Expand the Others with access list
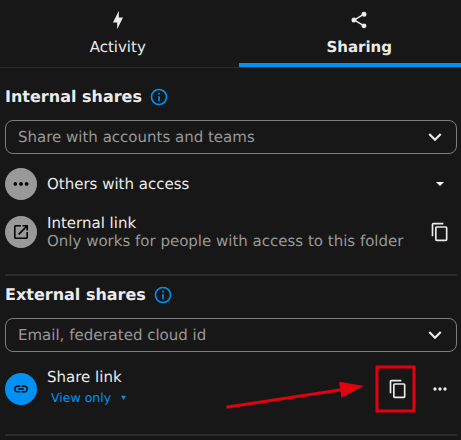The image size is (461, 440). (x=440, y=184)
